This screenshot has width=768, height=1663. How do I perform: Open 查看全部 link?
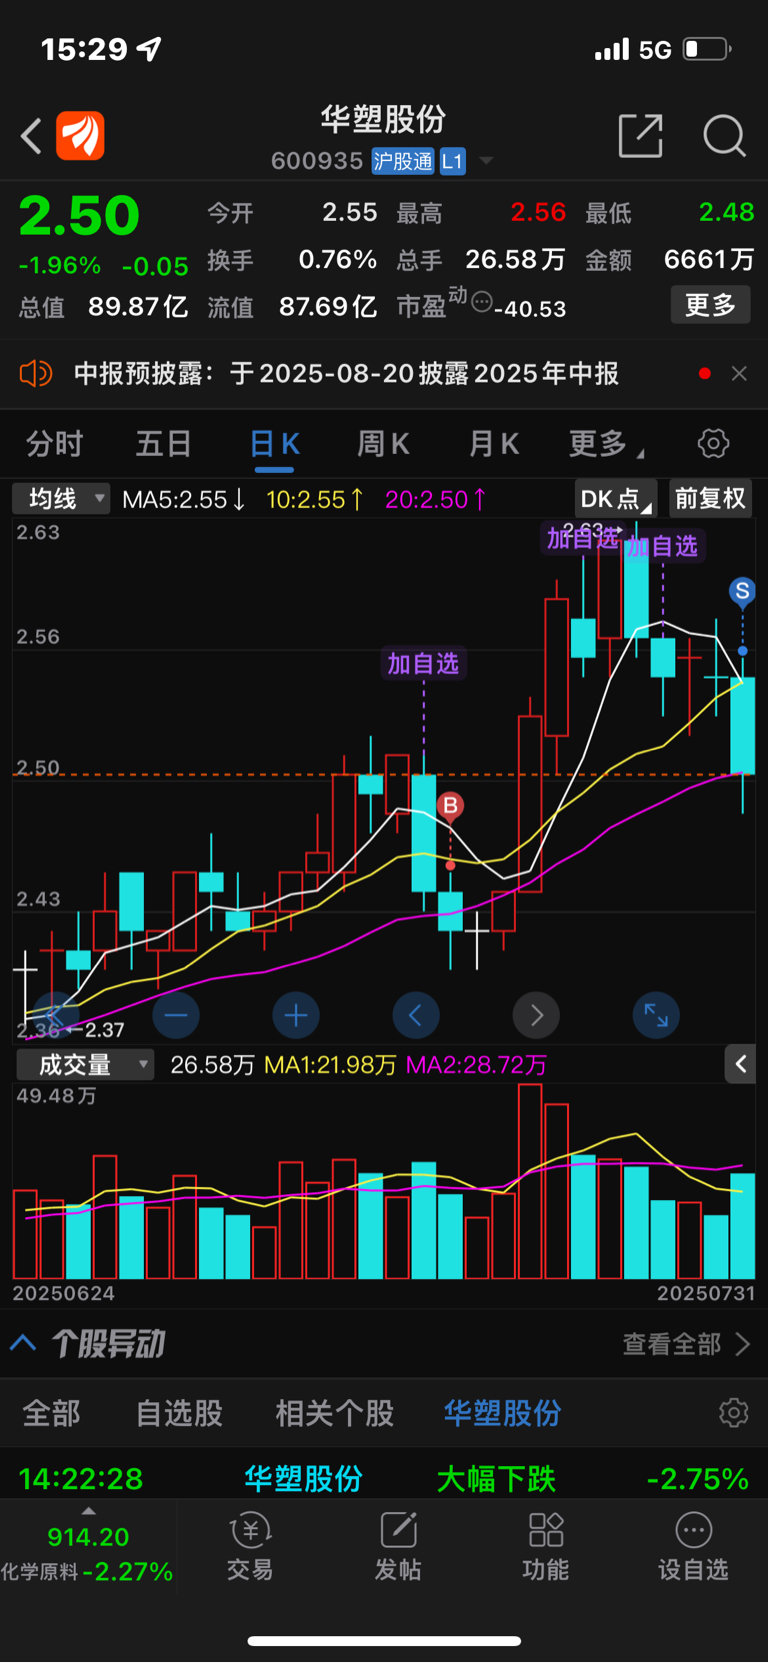[x=686, y=1344]
